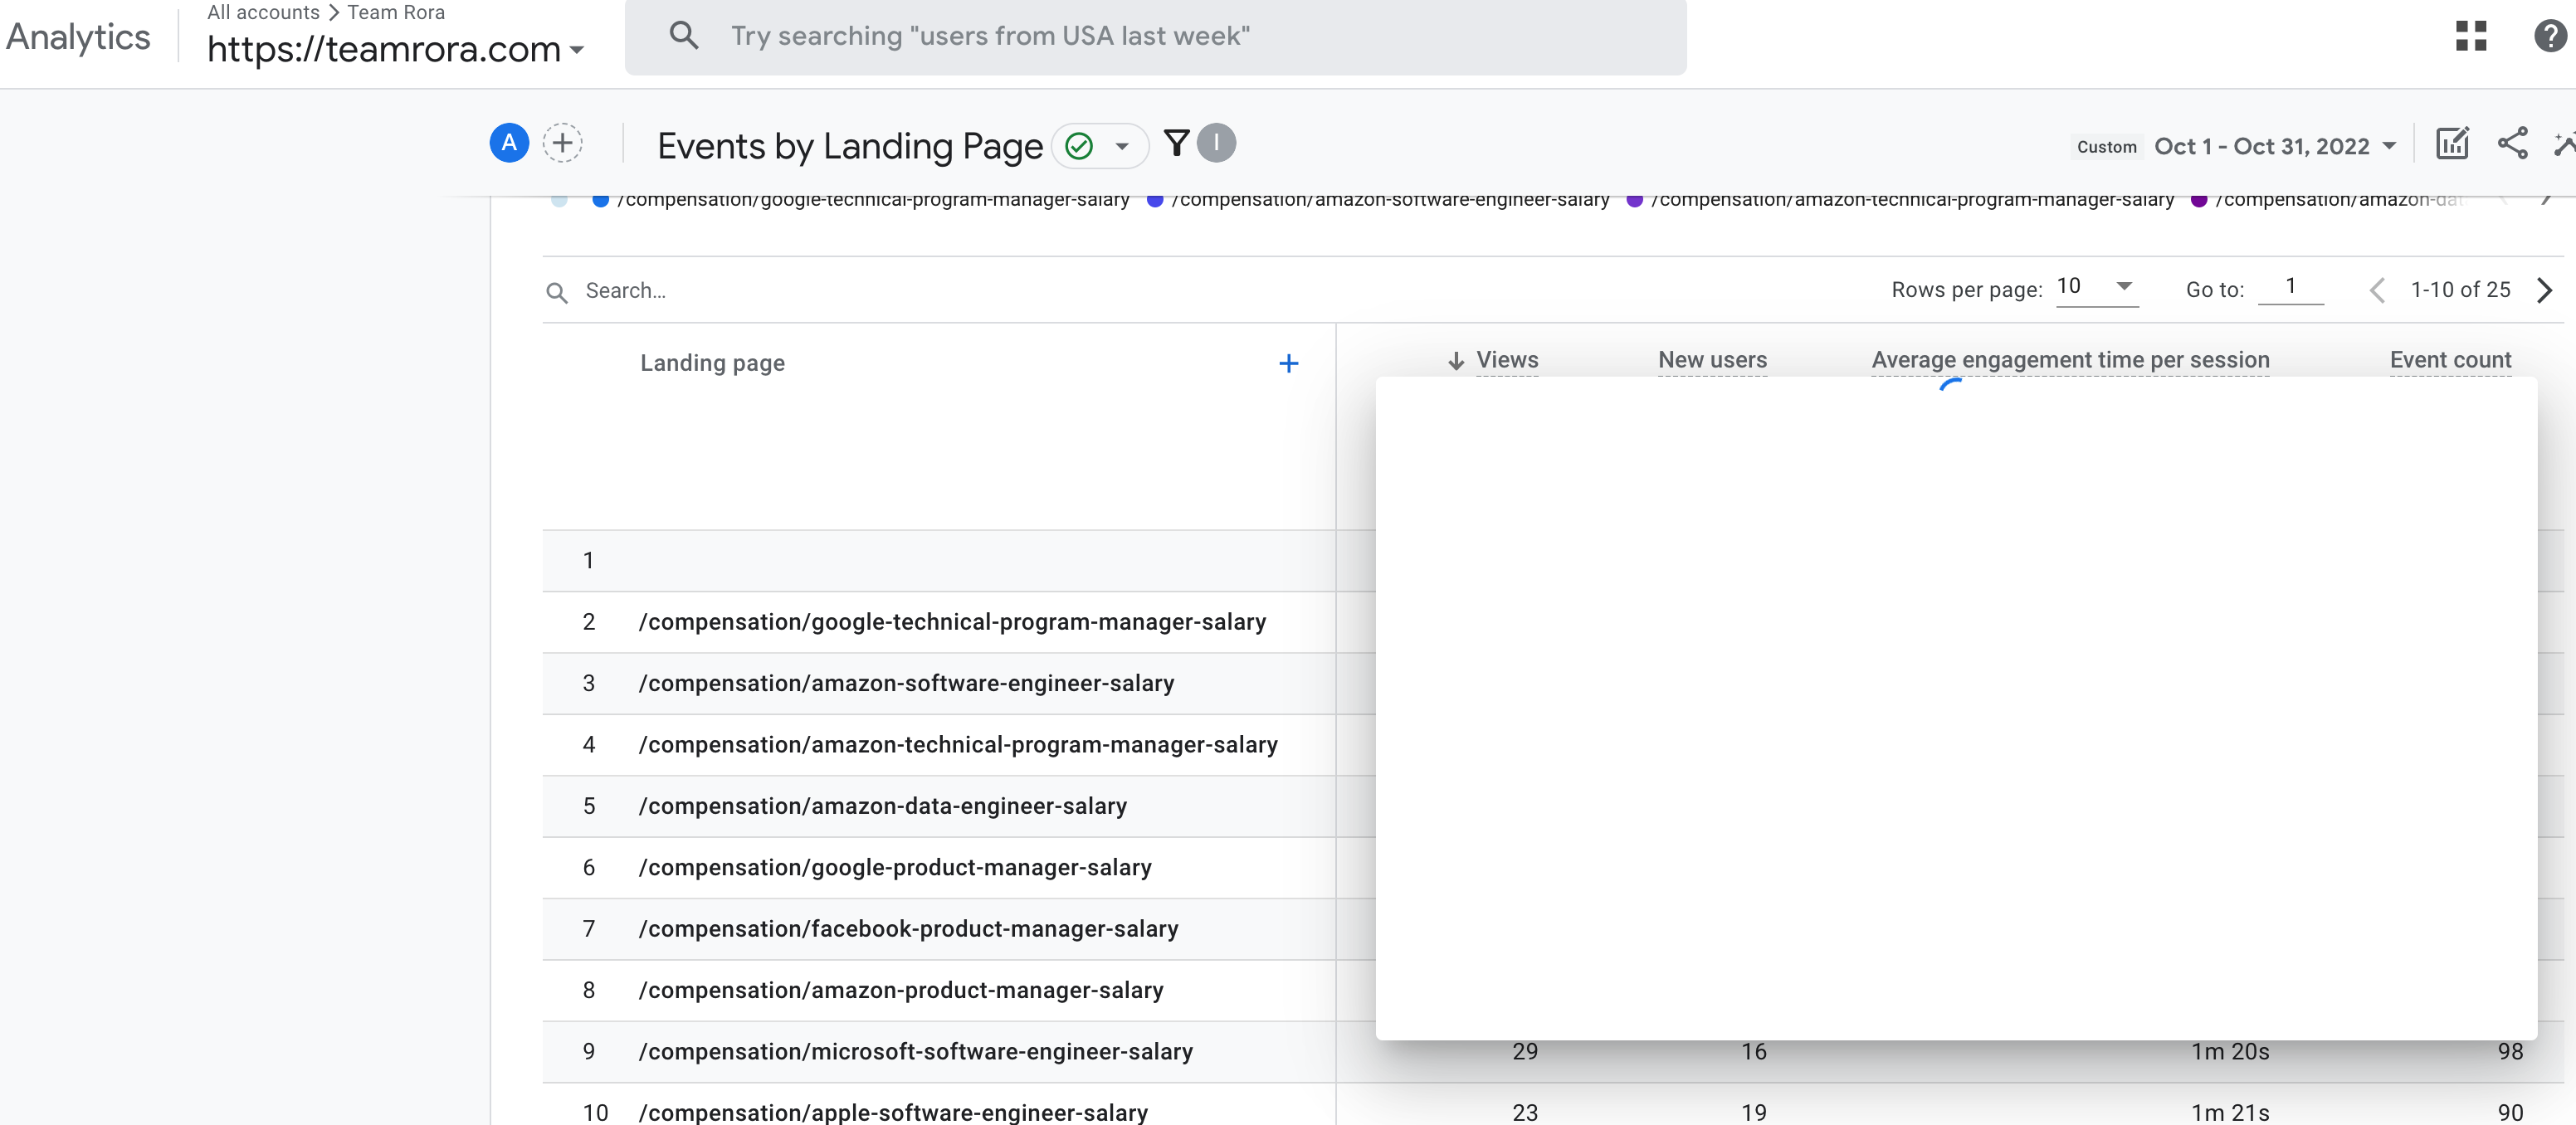Screen dimensions: 2576x1125
Task: Expand the report title dropdown arrow
Action: point(1122,146)
